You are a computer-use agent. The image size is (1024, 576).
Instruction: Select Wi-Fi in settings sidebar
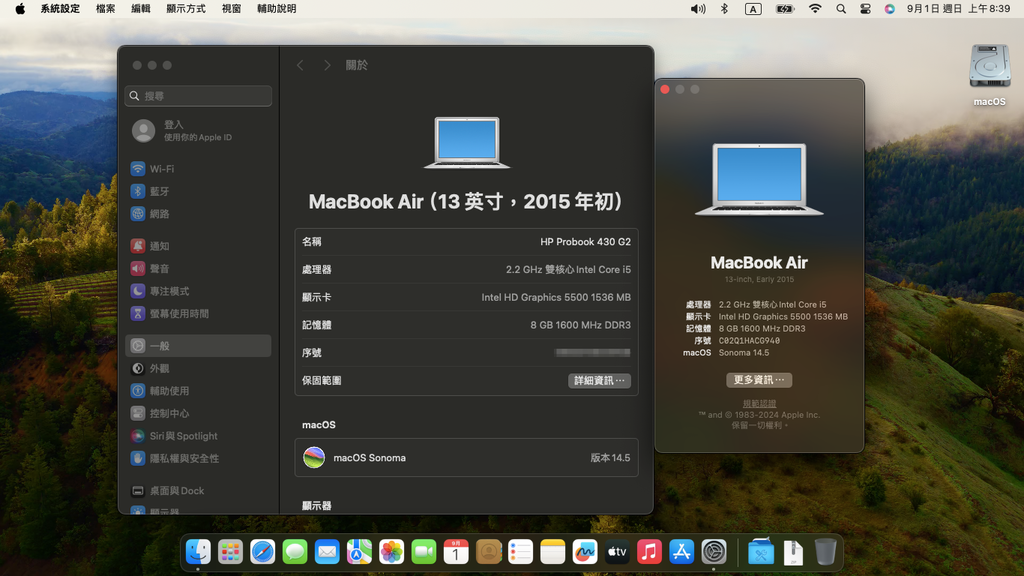click(199, 168)
